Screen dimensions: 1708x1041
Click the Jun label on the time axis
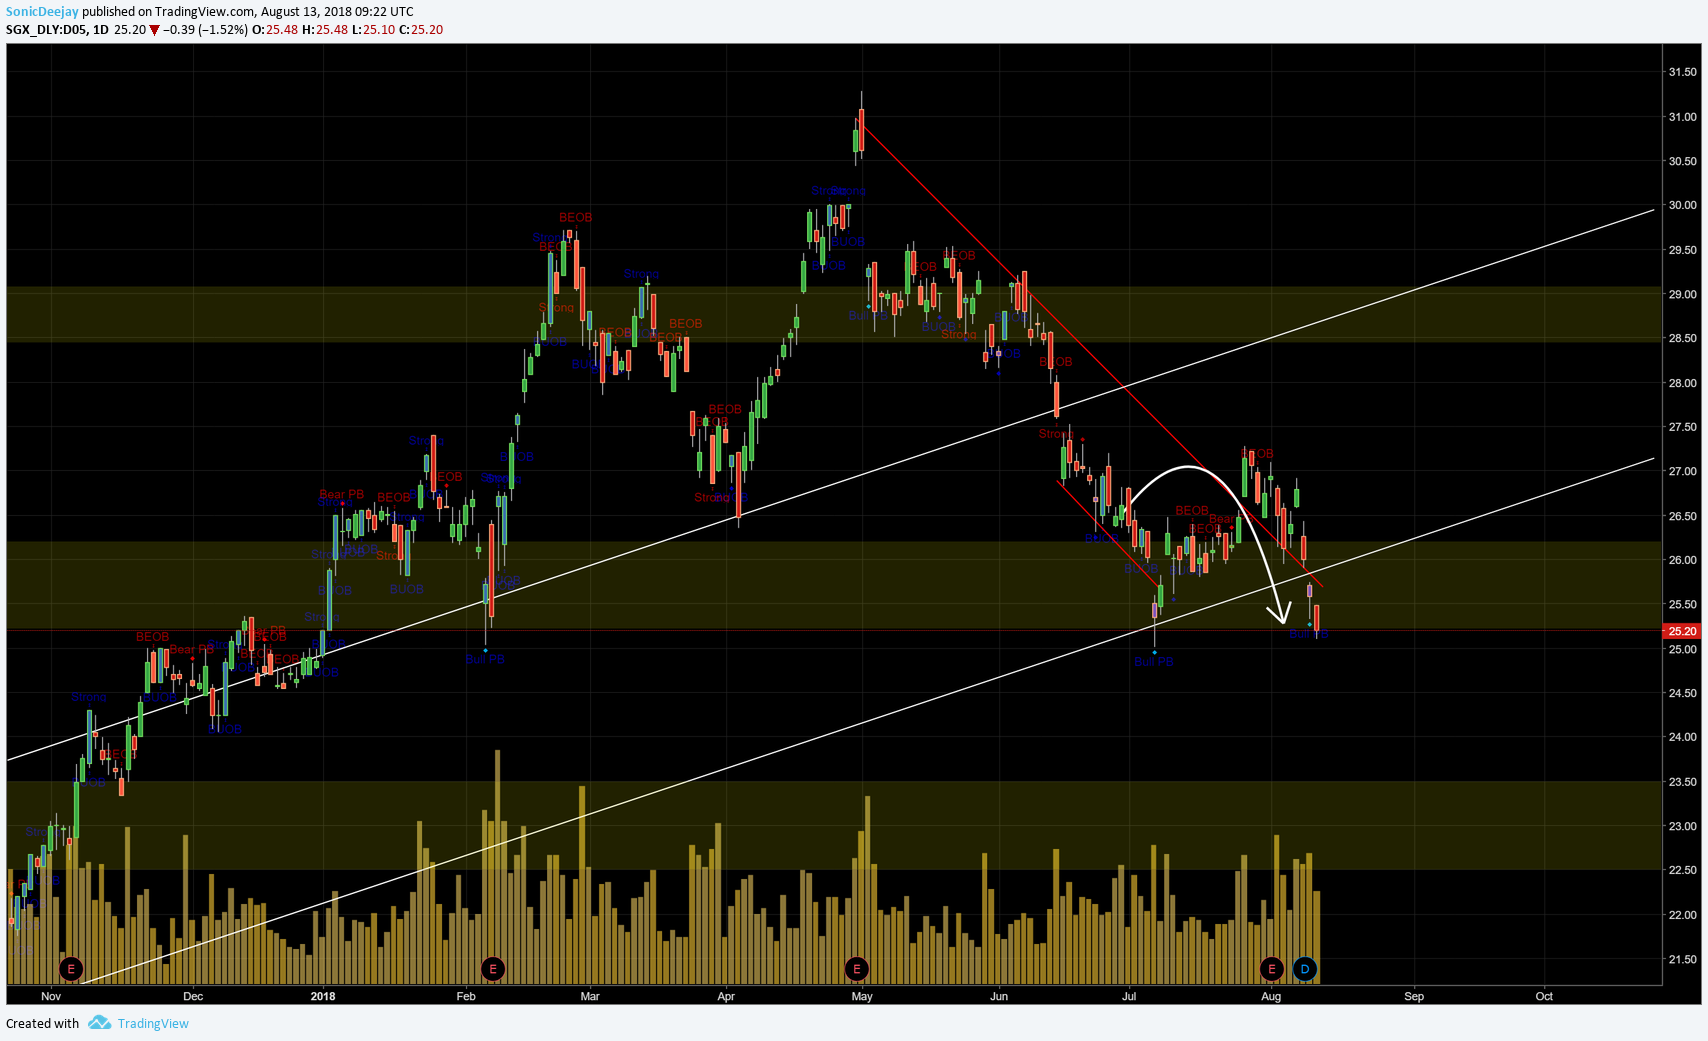click(x=998, y=996)
